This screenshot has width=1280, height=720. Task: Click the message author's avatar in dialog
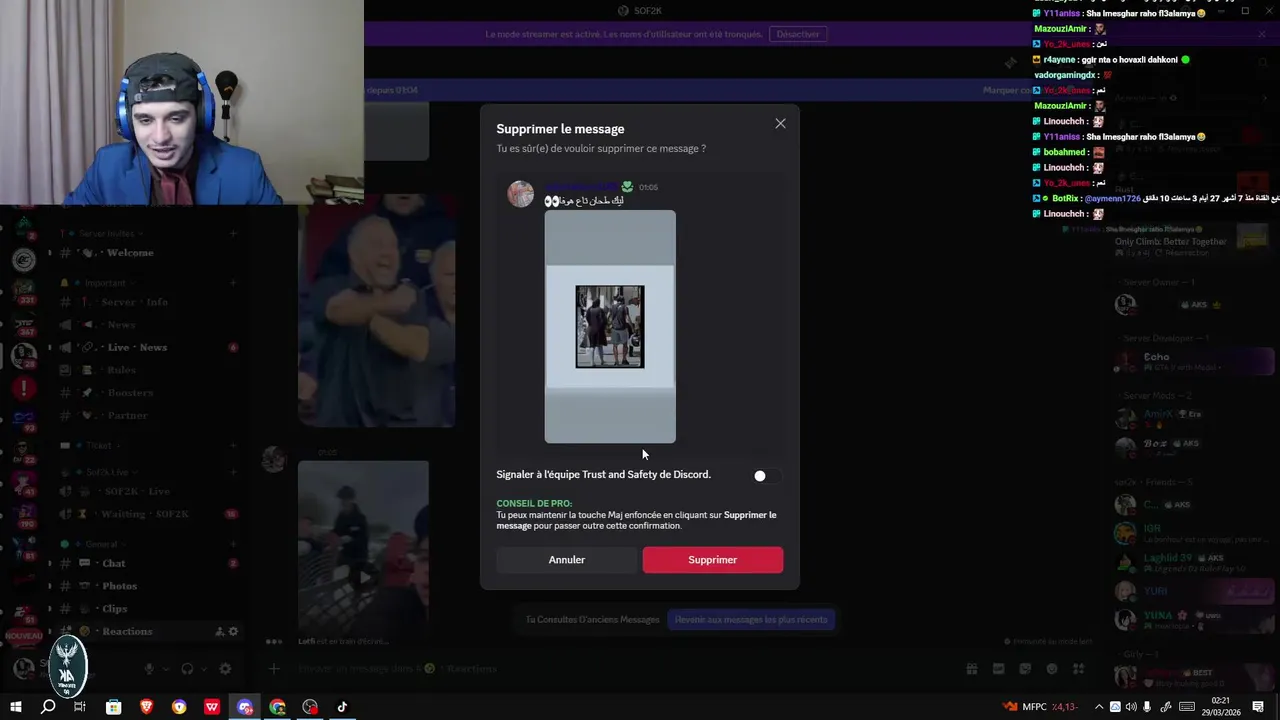pos(520,194)
